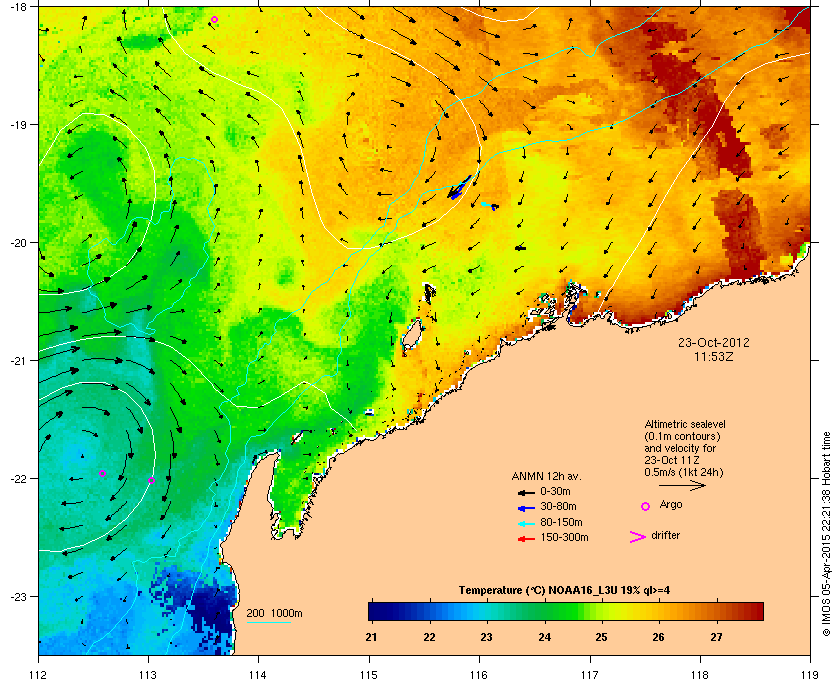Click the longitude axis label '119'
The height and width of the screenshot is (680, 840).
pyautogui.click(x=809, y=674)
